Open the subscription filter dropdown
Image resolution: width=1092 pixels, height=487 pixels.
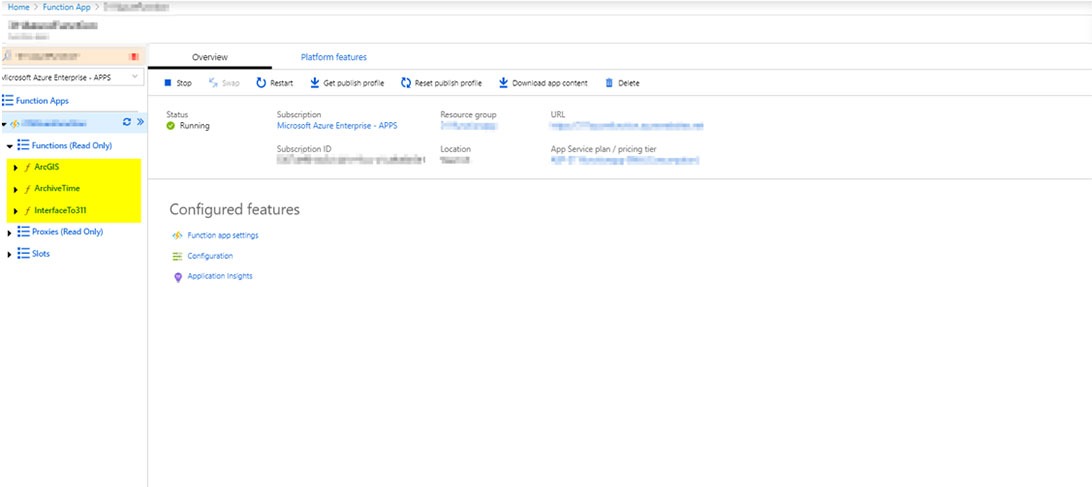coord(73,77)
